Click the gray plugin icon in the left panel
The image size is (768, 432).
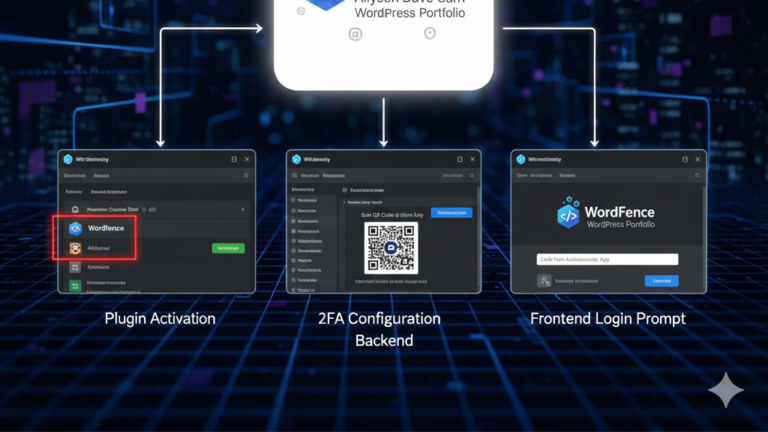point(75,267)
